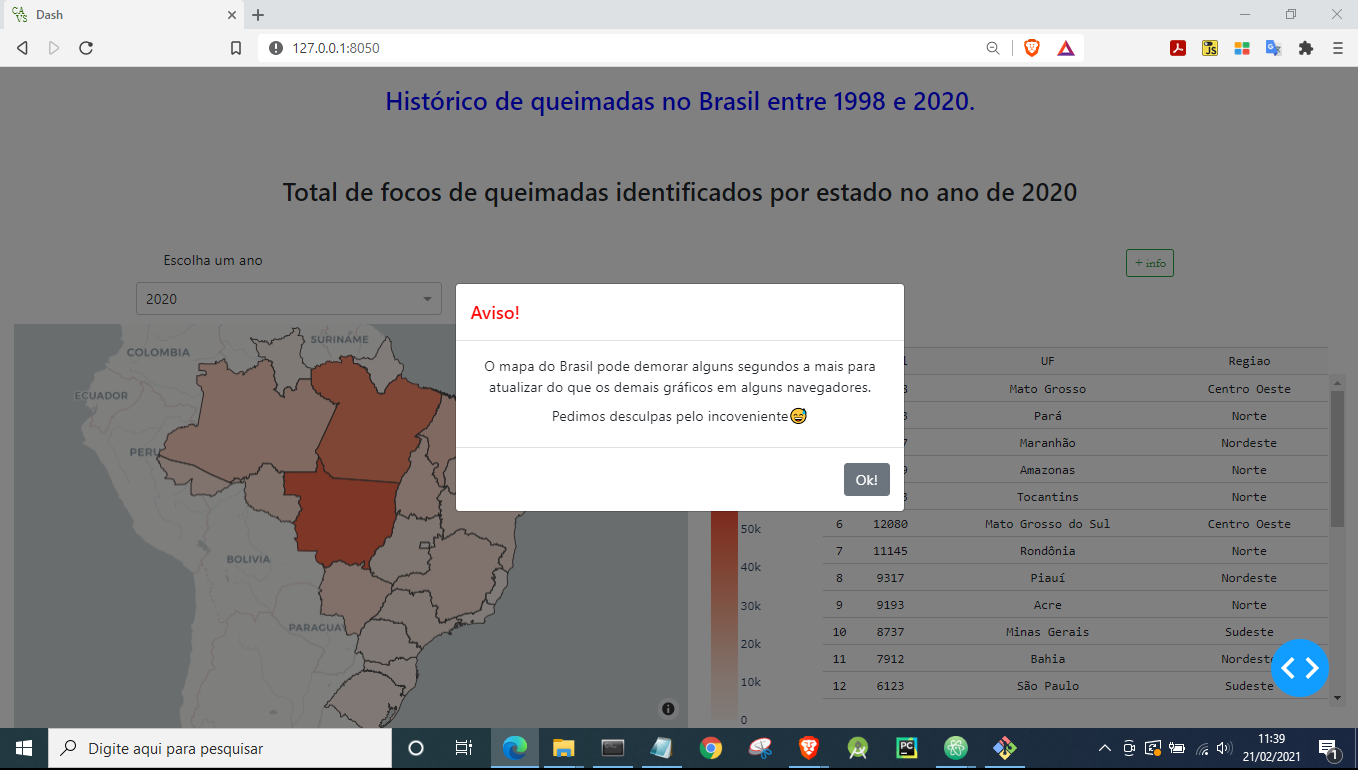The image size is (1358, 770).
Task: Open Brave browser taskbar icon
Action: click(x=809, y=748)
